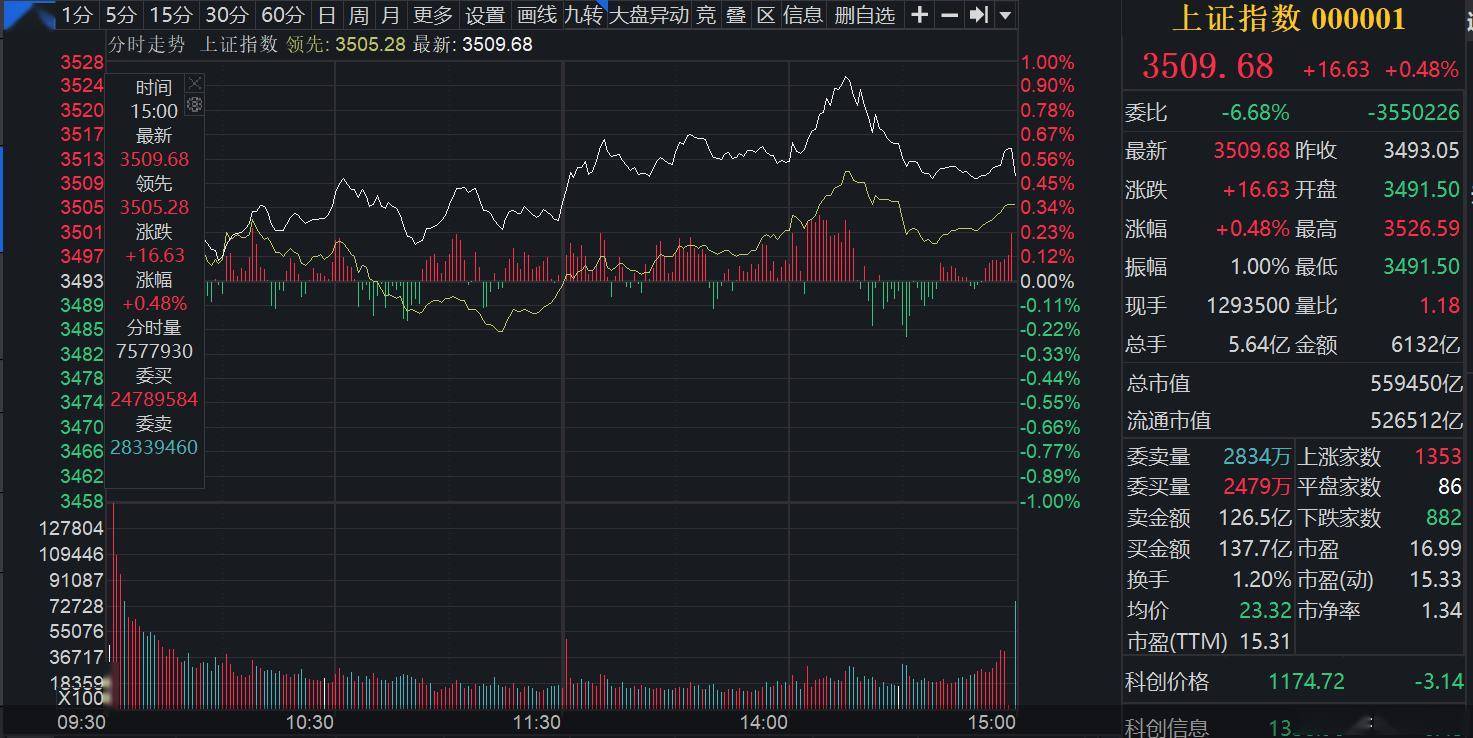Click the plus zoom-in icon

pos(920,15)
